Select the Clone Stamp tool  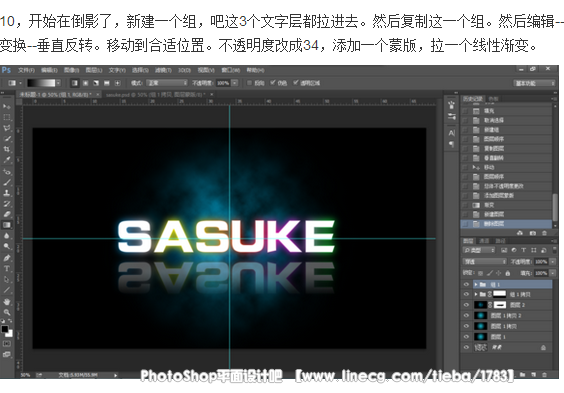pos(6,193)
